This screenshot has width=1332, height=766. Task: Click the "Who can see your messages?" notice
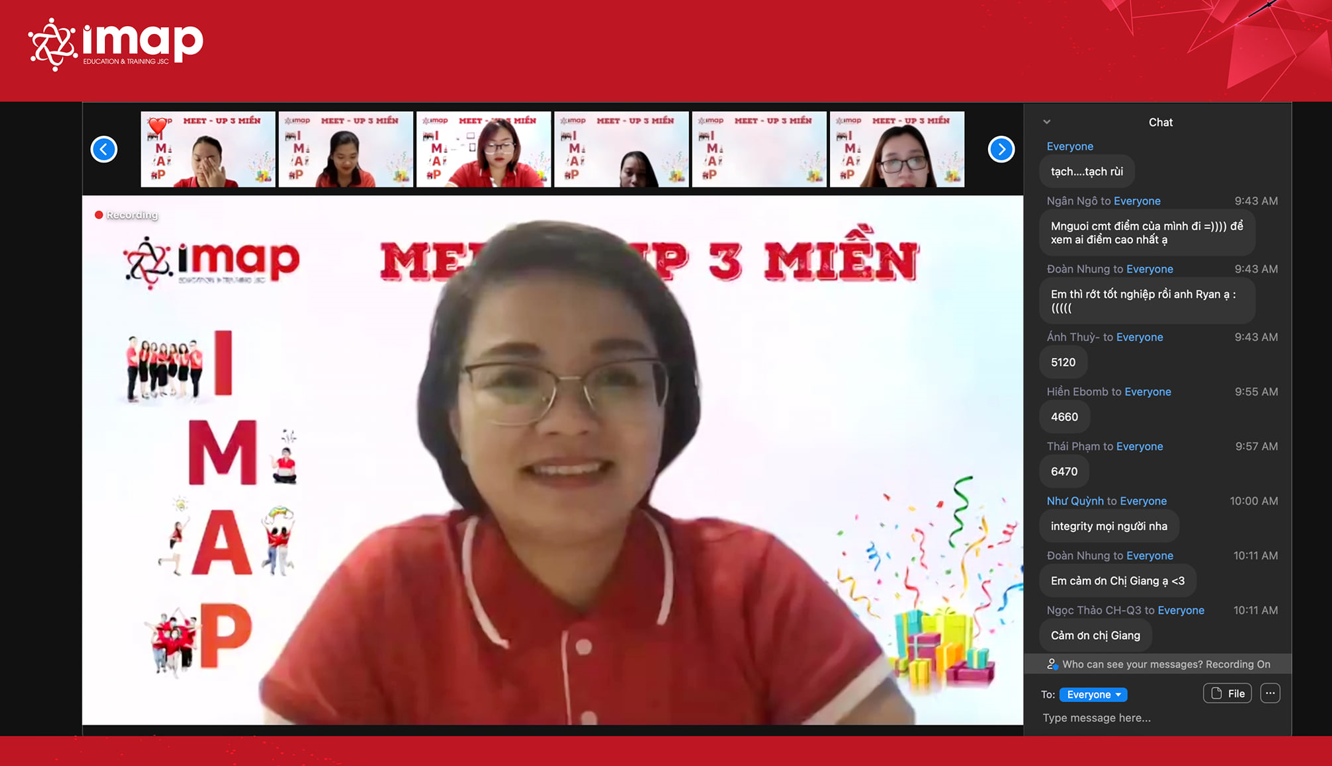1165,664
